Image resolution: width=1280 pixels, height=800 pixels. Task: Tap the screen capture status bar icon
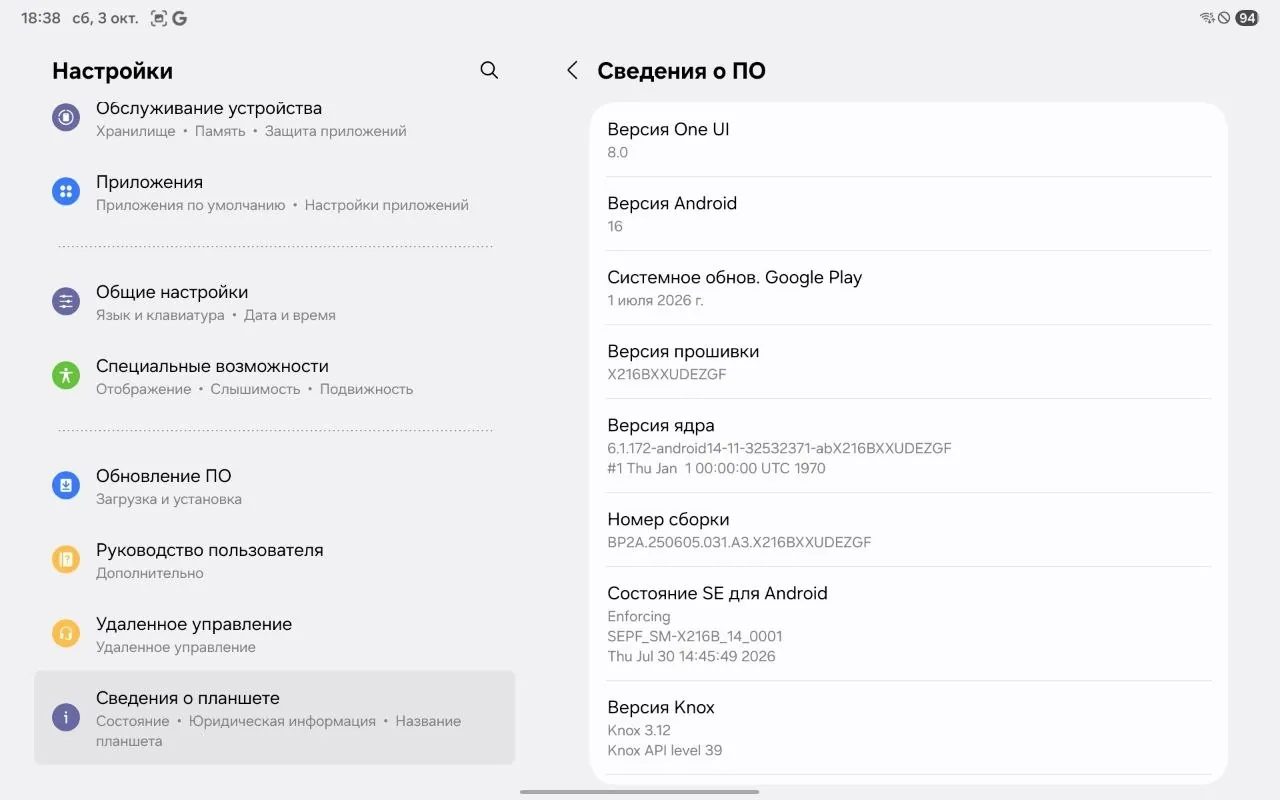[x=159, y=18]
